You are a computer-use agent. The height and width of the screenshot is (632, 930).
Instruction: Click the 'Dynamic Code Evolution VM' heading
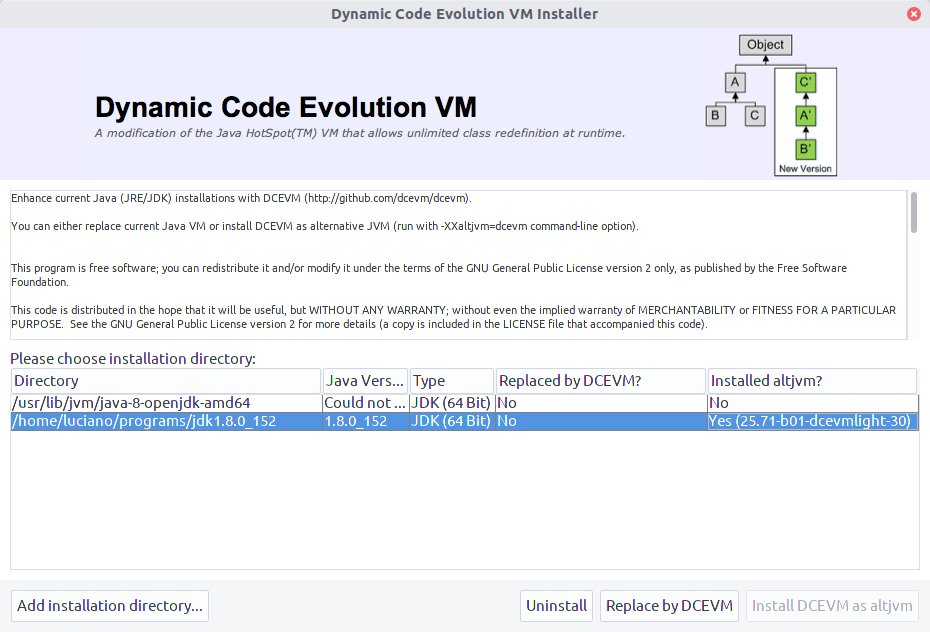tap(286, 107)
